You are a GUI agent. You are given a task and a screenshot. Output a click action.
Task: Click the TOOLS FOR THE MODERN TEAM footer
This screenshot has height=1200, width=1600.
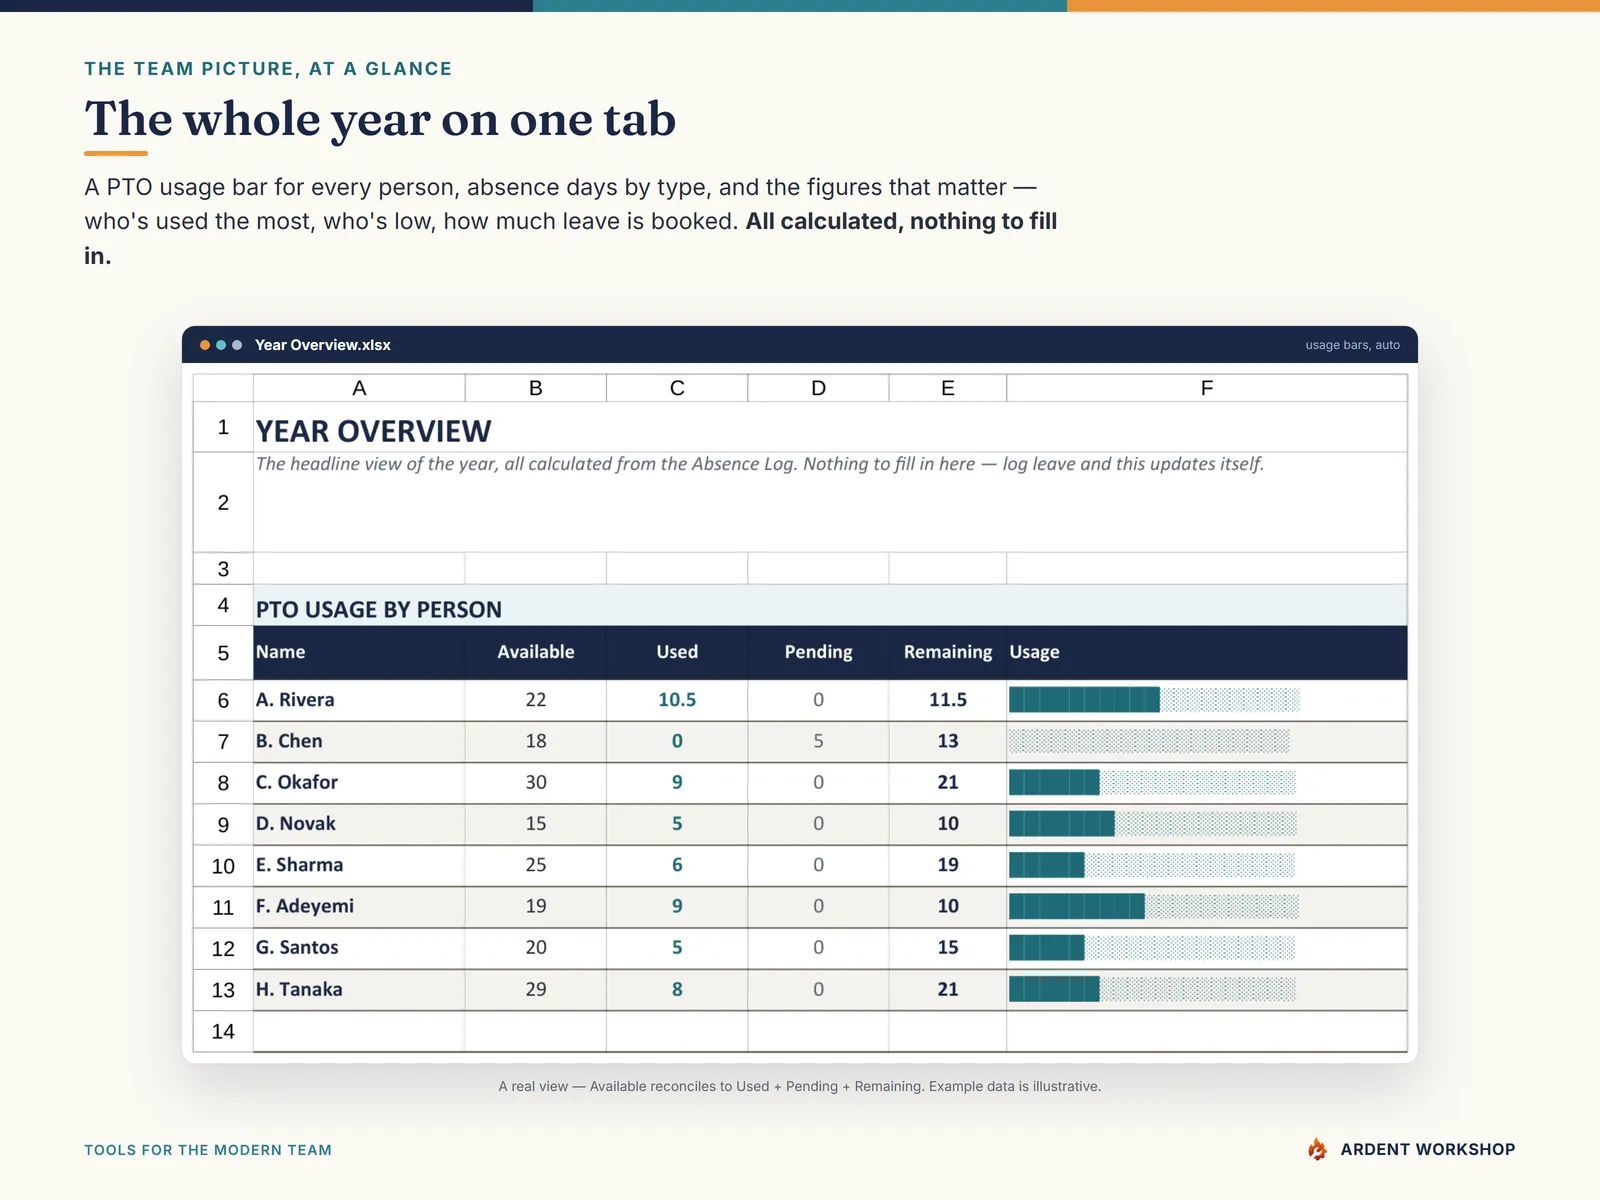coord(208,1150)
